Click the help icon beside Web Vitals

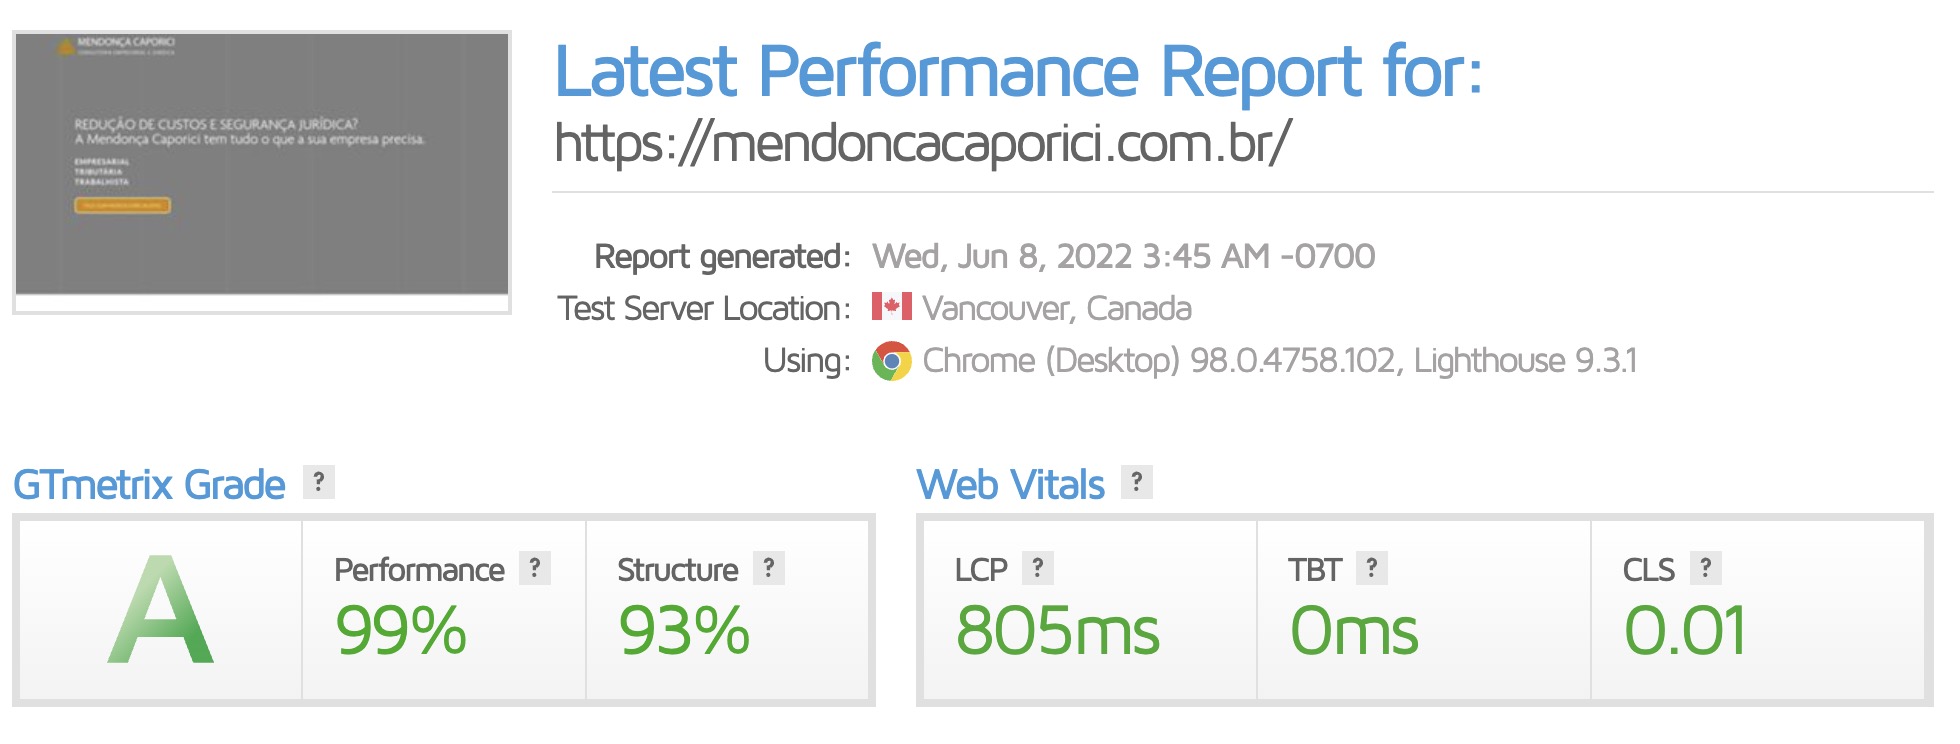1136,482
